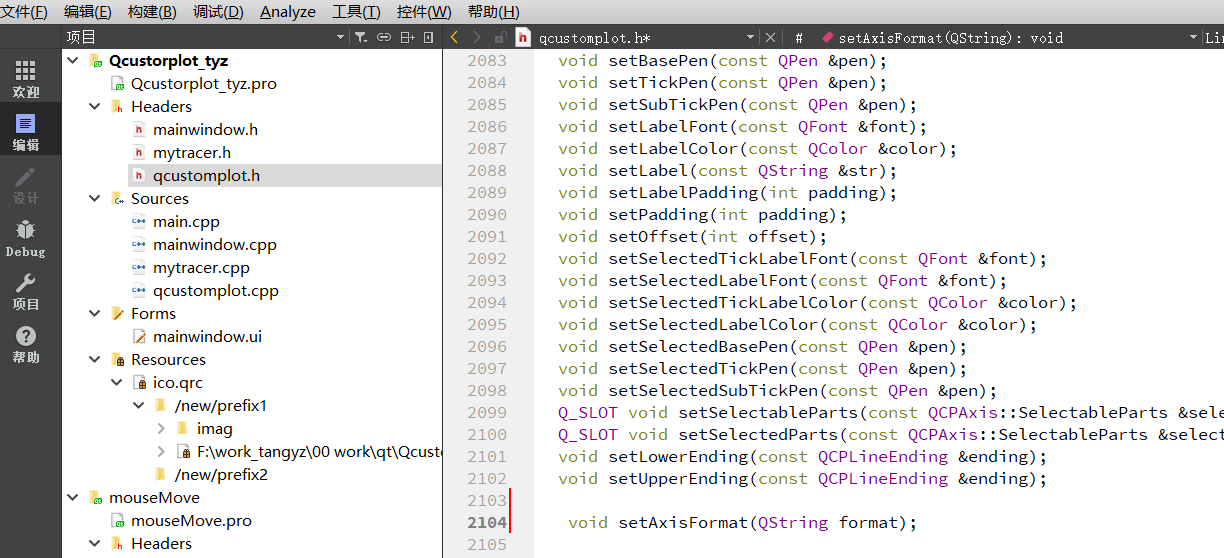
Task: Select mouseMove.pro file
Action: [191, 521]
